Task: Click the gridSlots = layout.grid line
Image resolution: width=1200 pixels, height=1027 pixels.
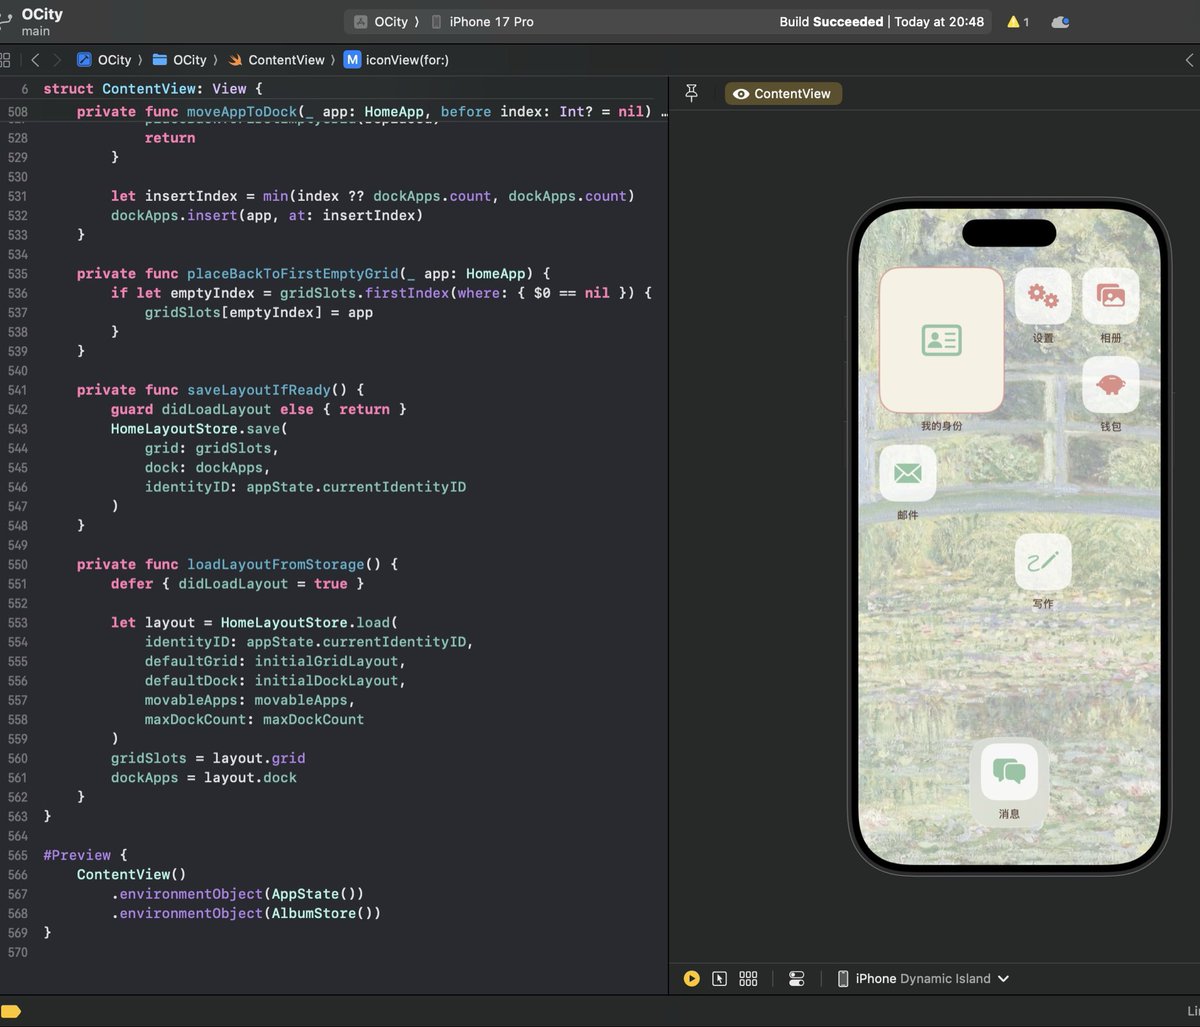Action: click(208, 758)
